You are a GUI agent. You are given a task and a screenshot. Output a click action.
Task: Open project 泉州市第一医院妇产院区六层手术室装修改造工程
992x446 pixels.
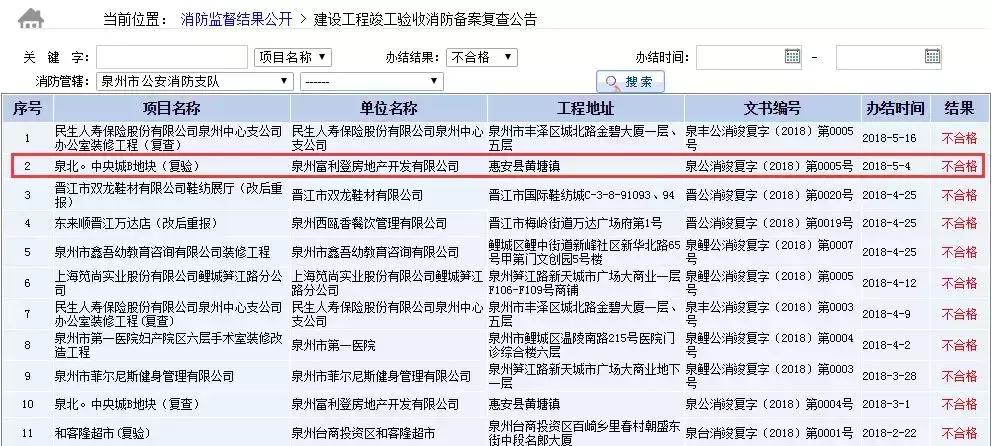(x=168, y=345)
